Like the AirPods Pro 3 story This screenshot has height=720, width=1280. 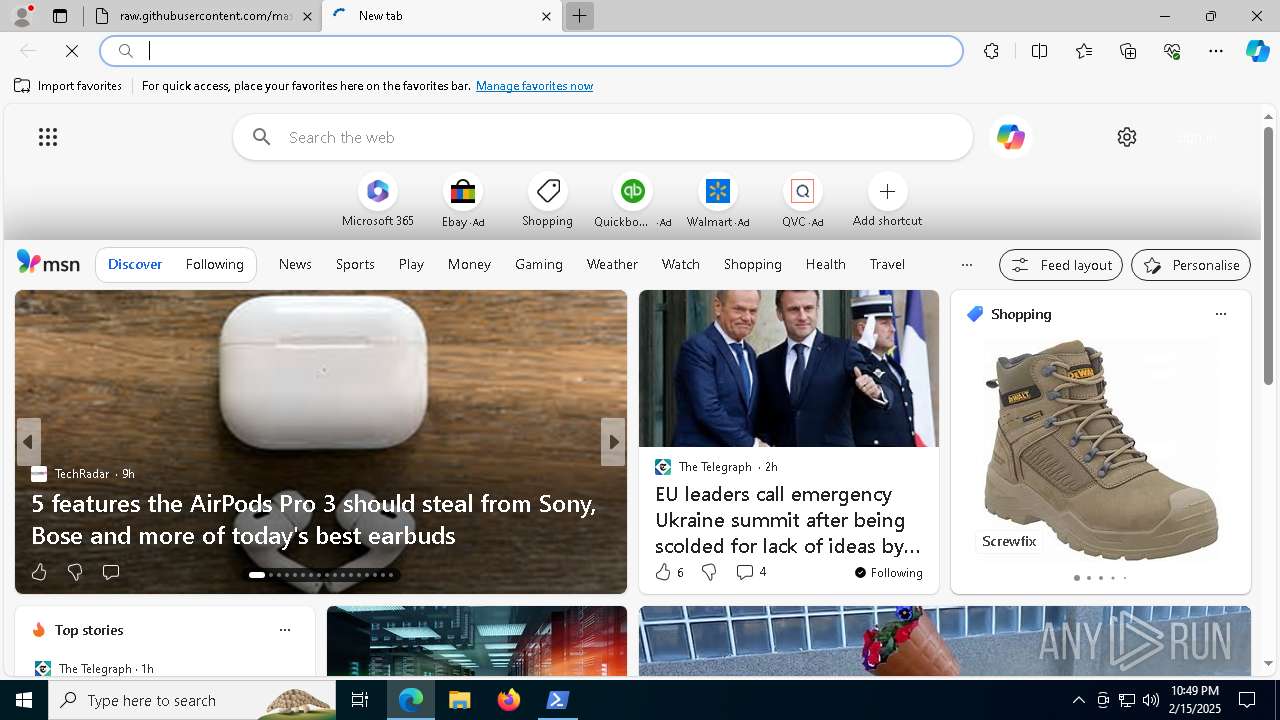[x=39, y=572]
